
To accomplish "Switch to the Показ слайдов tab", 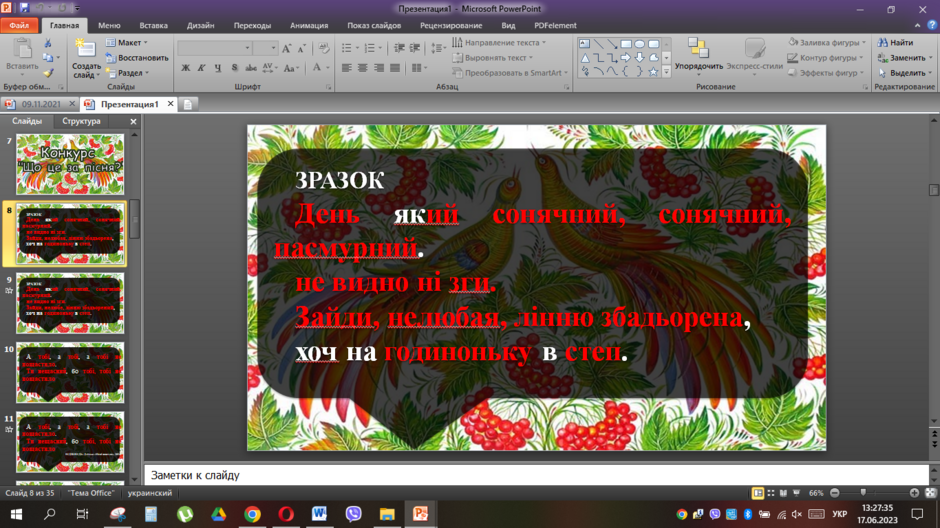I will (374, 25).
